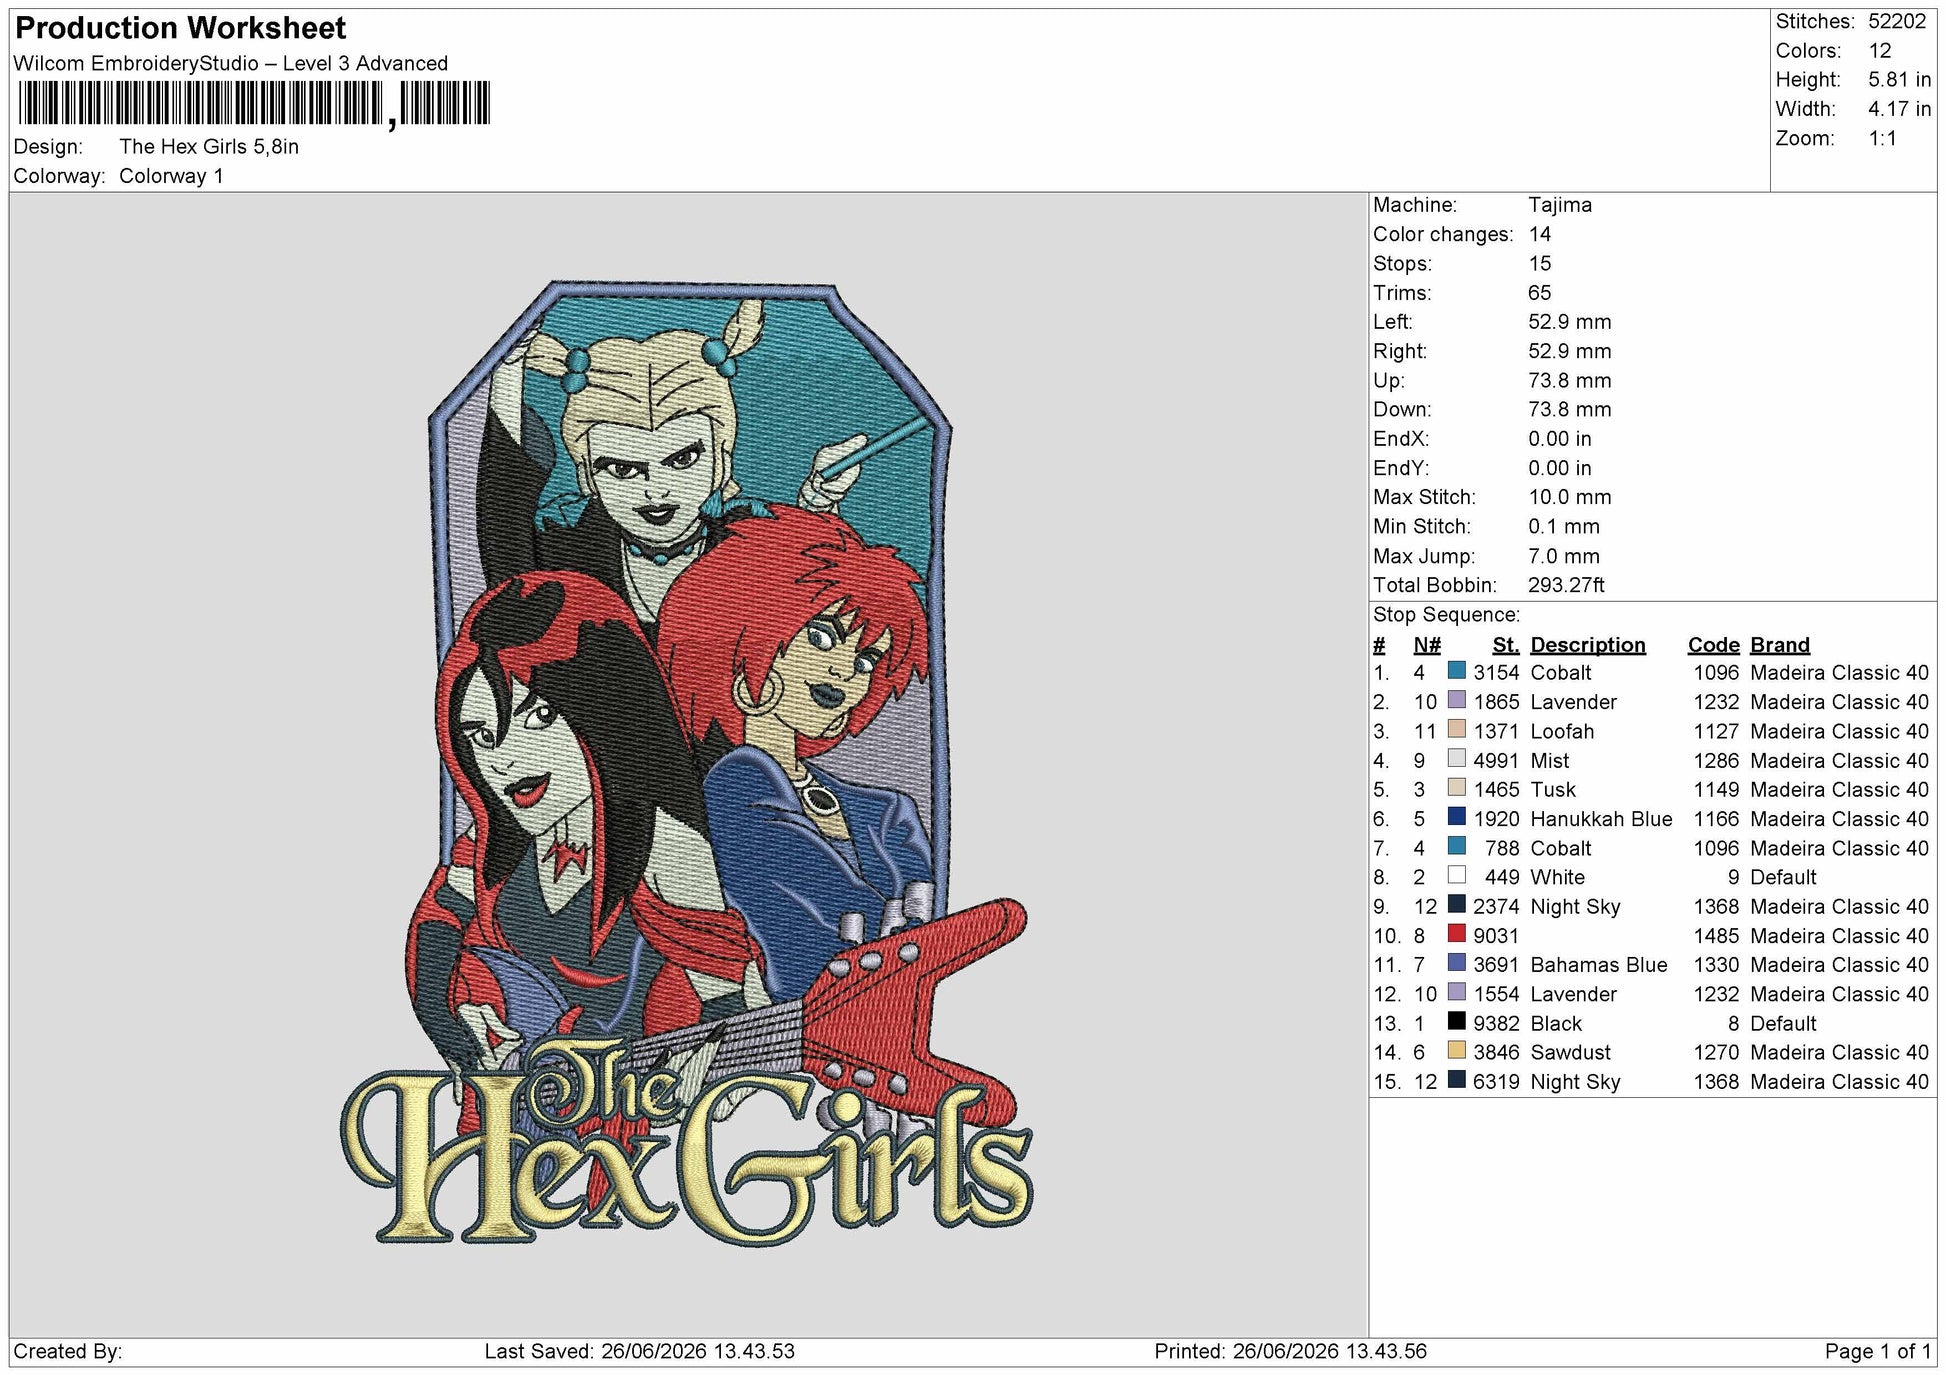This screenshot has width=1946, height=1375.
Task: Click the Zoom value '1:1'
Action: pos(1882,138)
